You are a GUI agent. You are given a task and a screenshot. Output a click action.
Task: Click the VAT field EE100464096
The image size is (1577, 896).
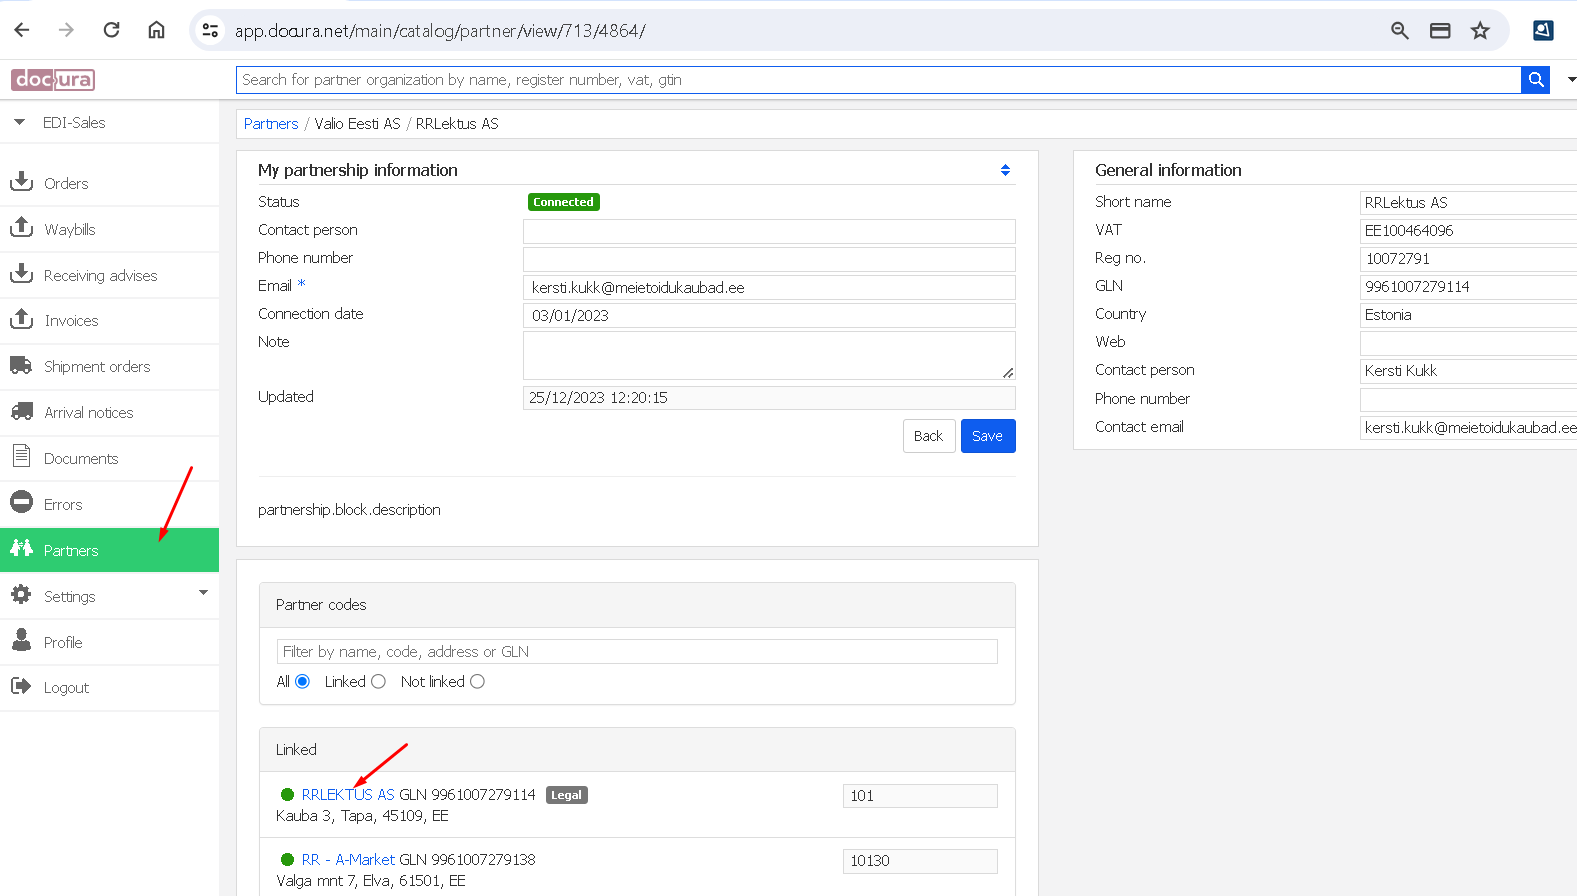[x=1468, y=231]
